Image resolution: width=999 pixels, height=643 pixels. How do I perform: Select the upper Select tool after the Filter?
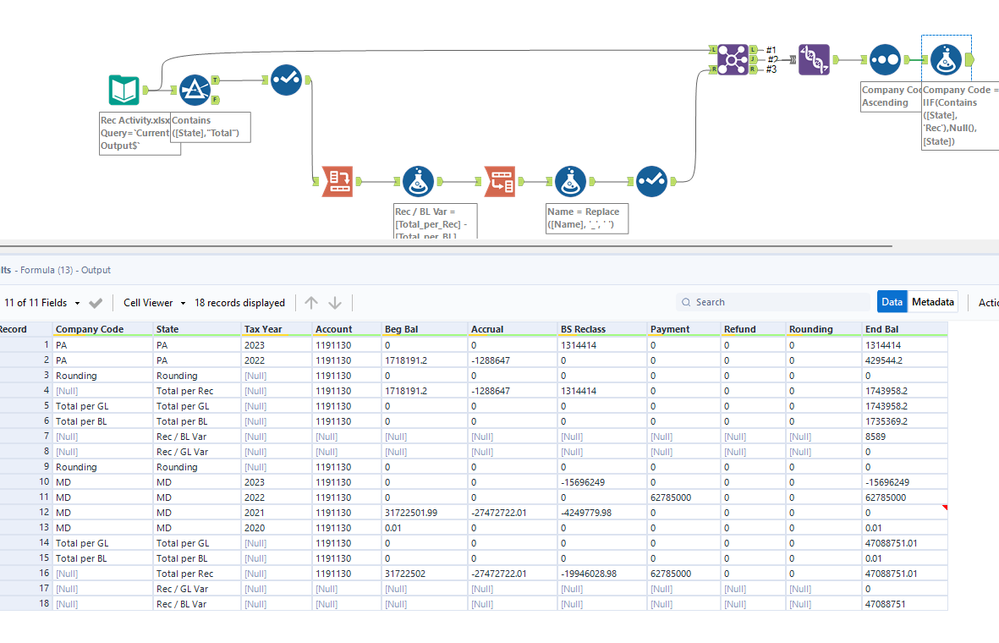pos(286,80)
